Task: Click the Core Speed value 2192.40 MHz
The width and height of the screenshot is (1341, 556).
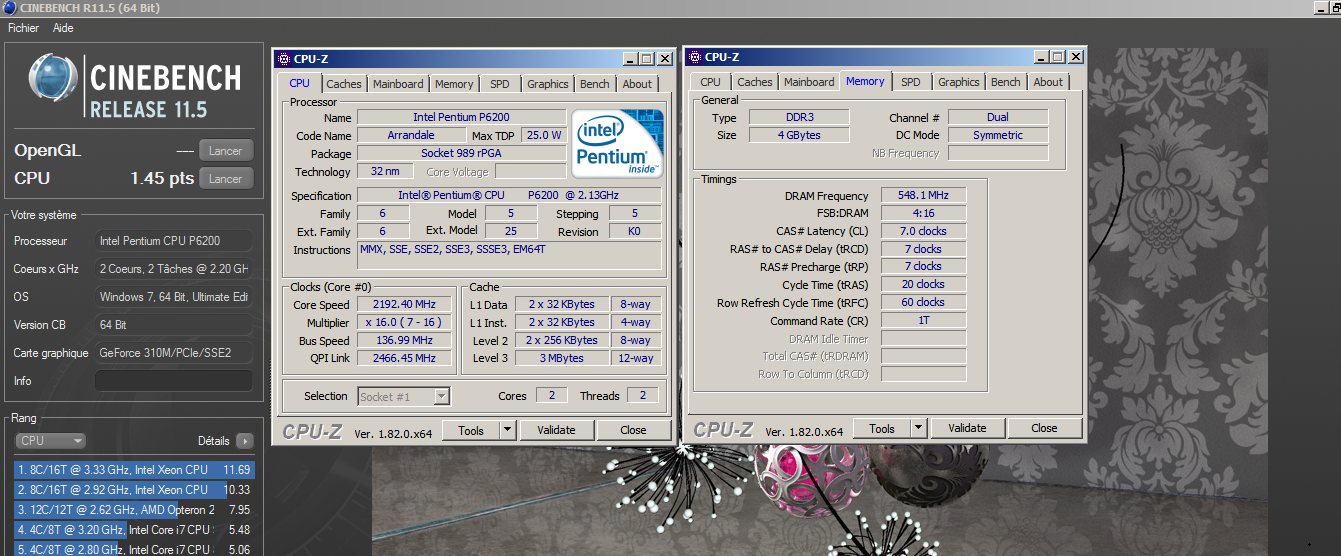Action: (x=406, y=305)
